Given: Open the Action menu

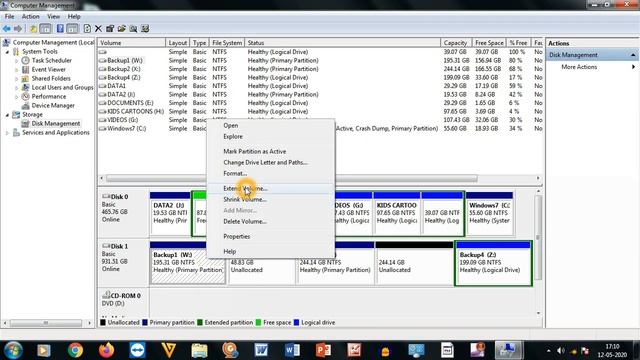Looking at the screenshot, I should click(x=31, y=16).
